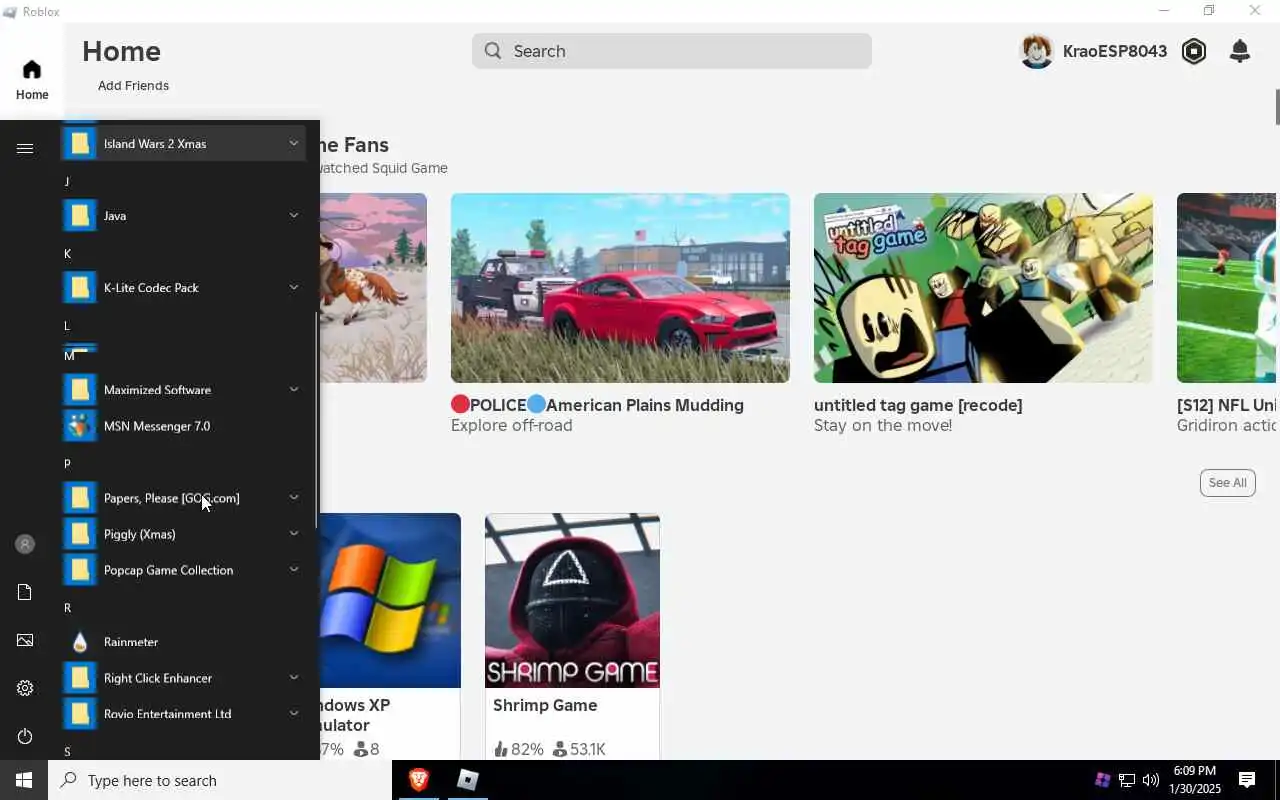Screen dimensions: 1280x800
Task: Open the Windows XP simulator thumbnail
Action: [390, 601]
